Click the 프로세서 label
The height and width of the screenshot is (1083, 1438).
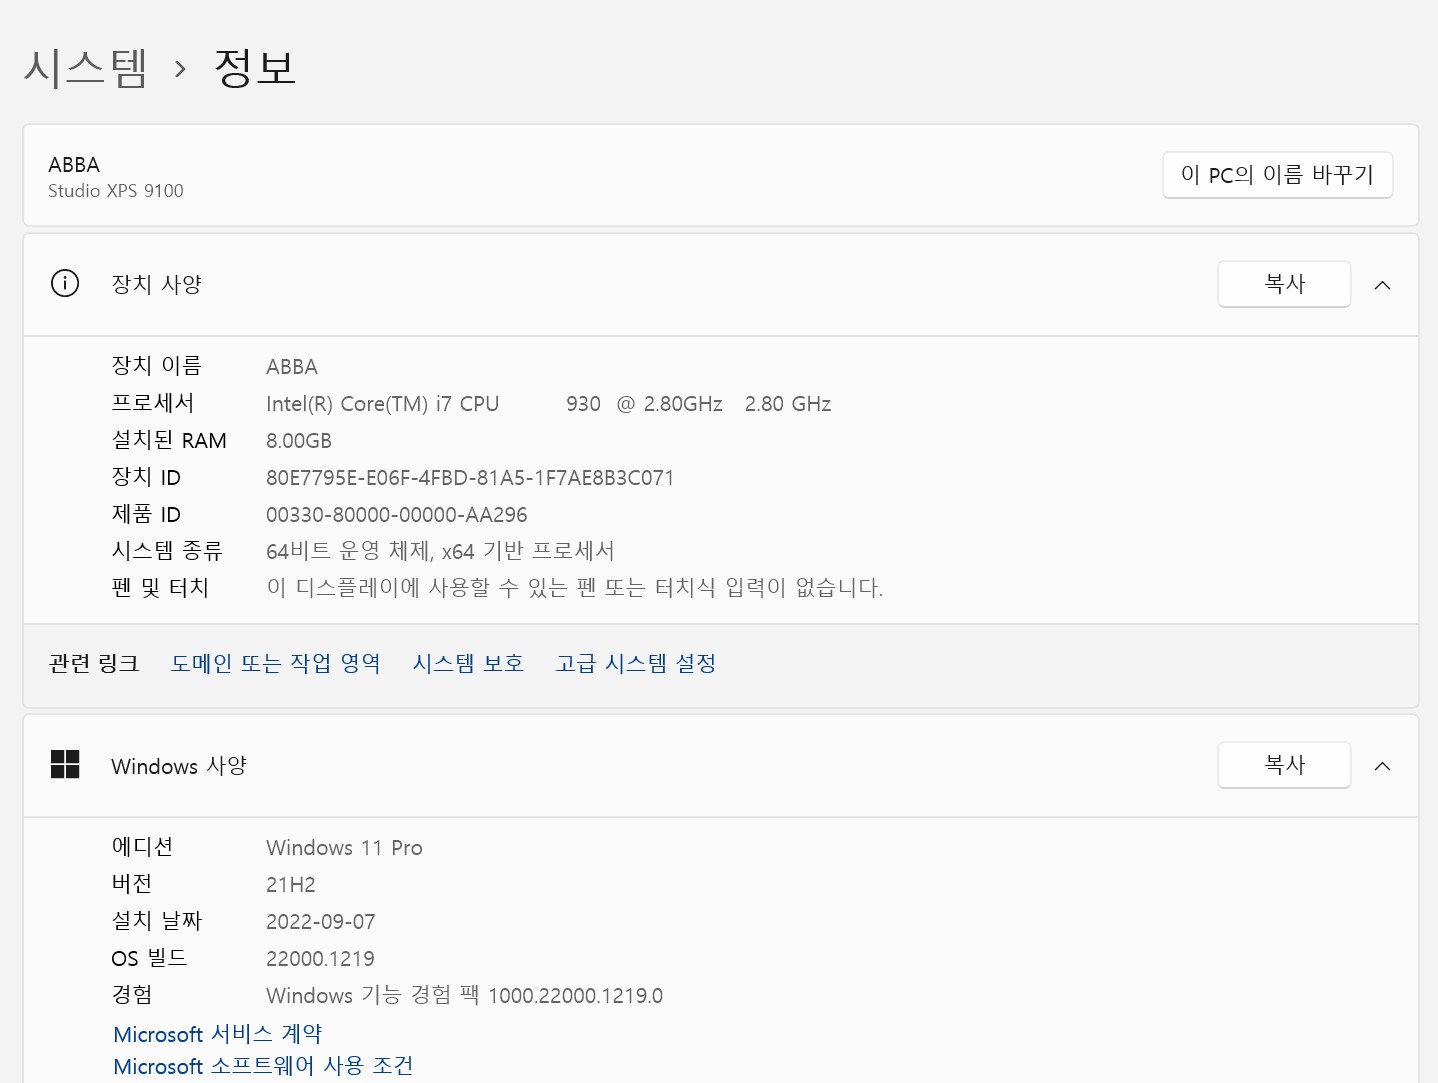tap(153, 403)
